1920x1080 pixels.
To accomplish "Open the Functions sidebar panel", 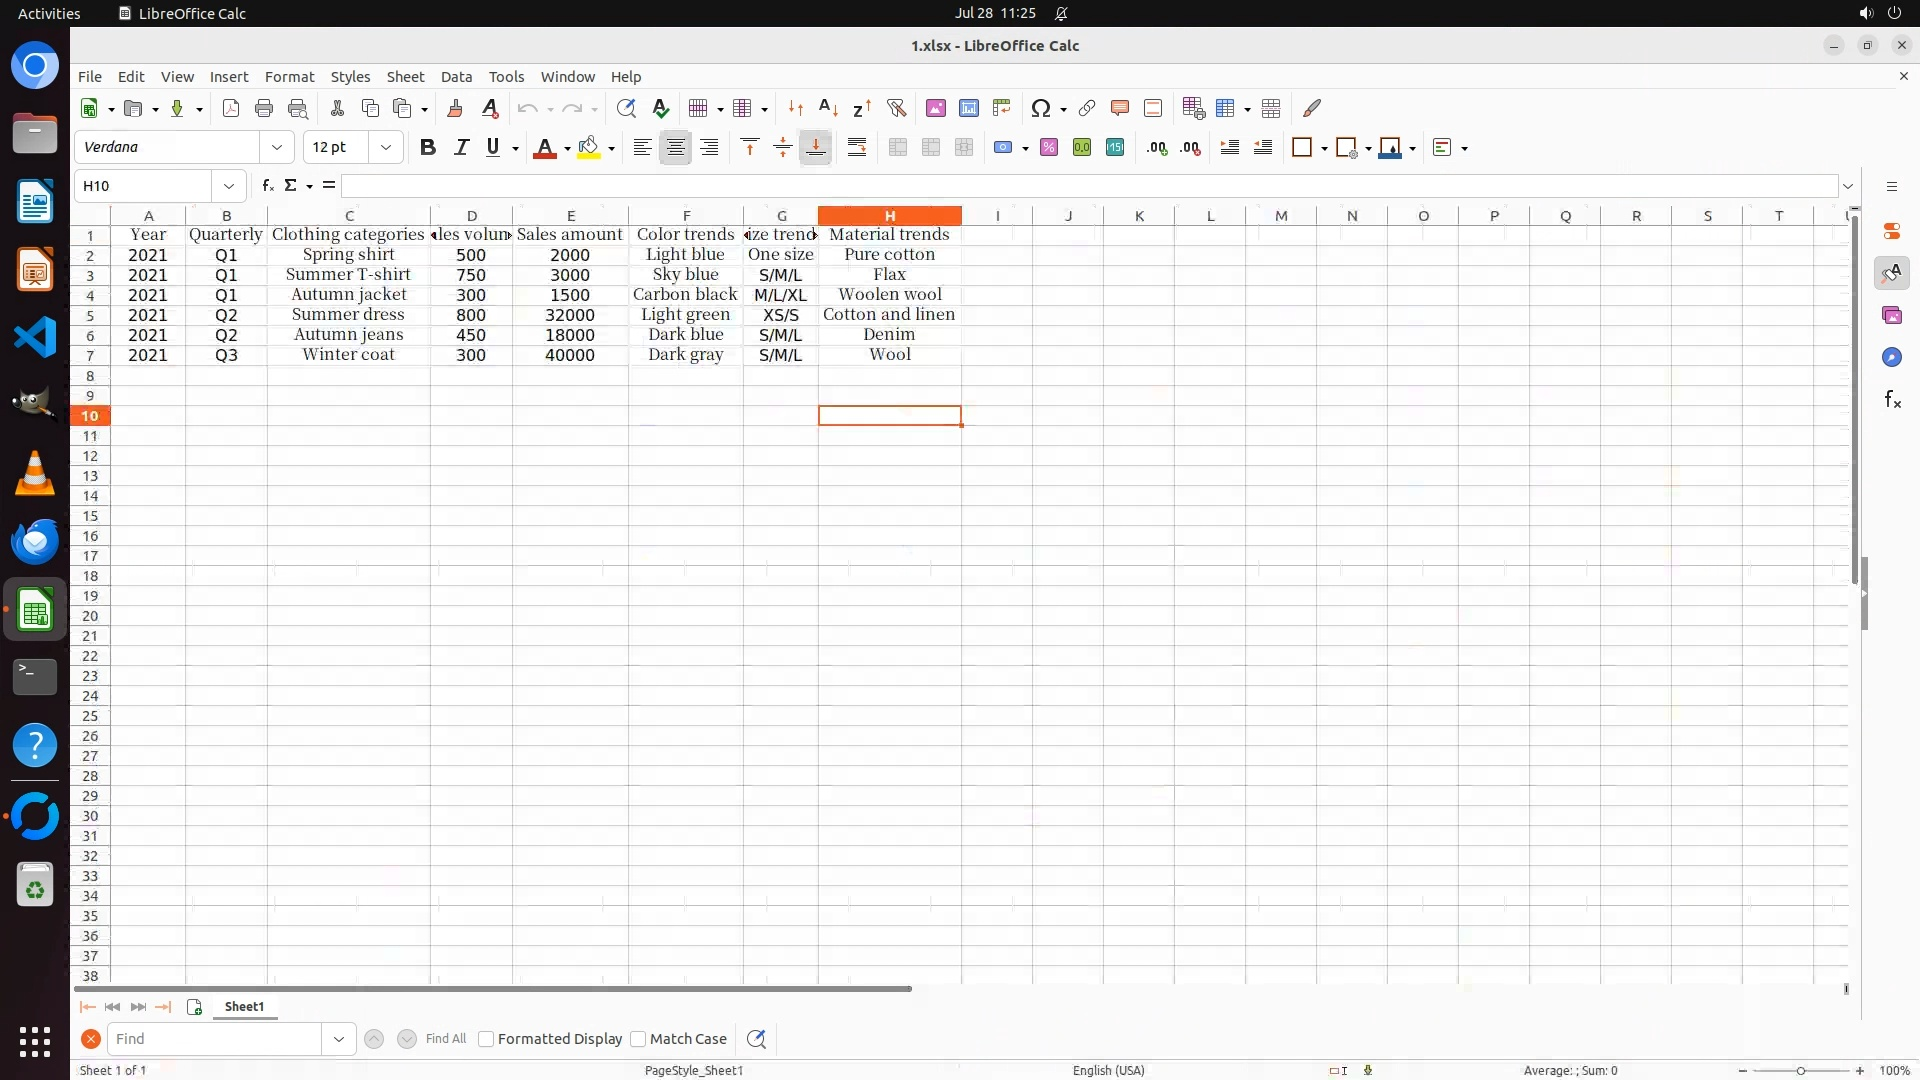I will click(x=1892, y=400).
